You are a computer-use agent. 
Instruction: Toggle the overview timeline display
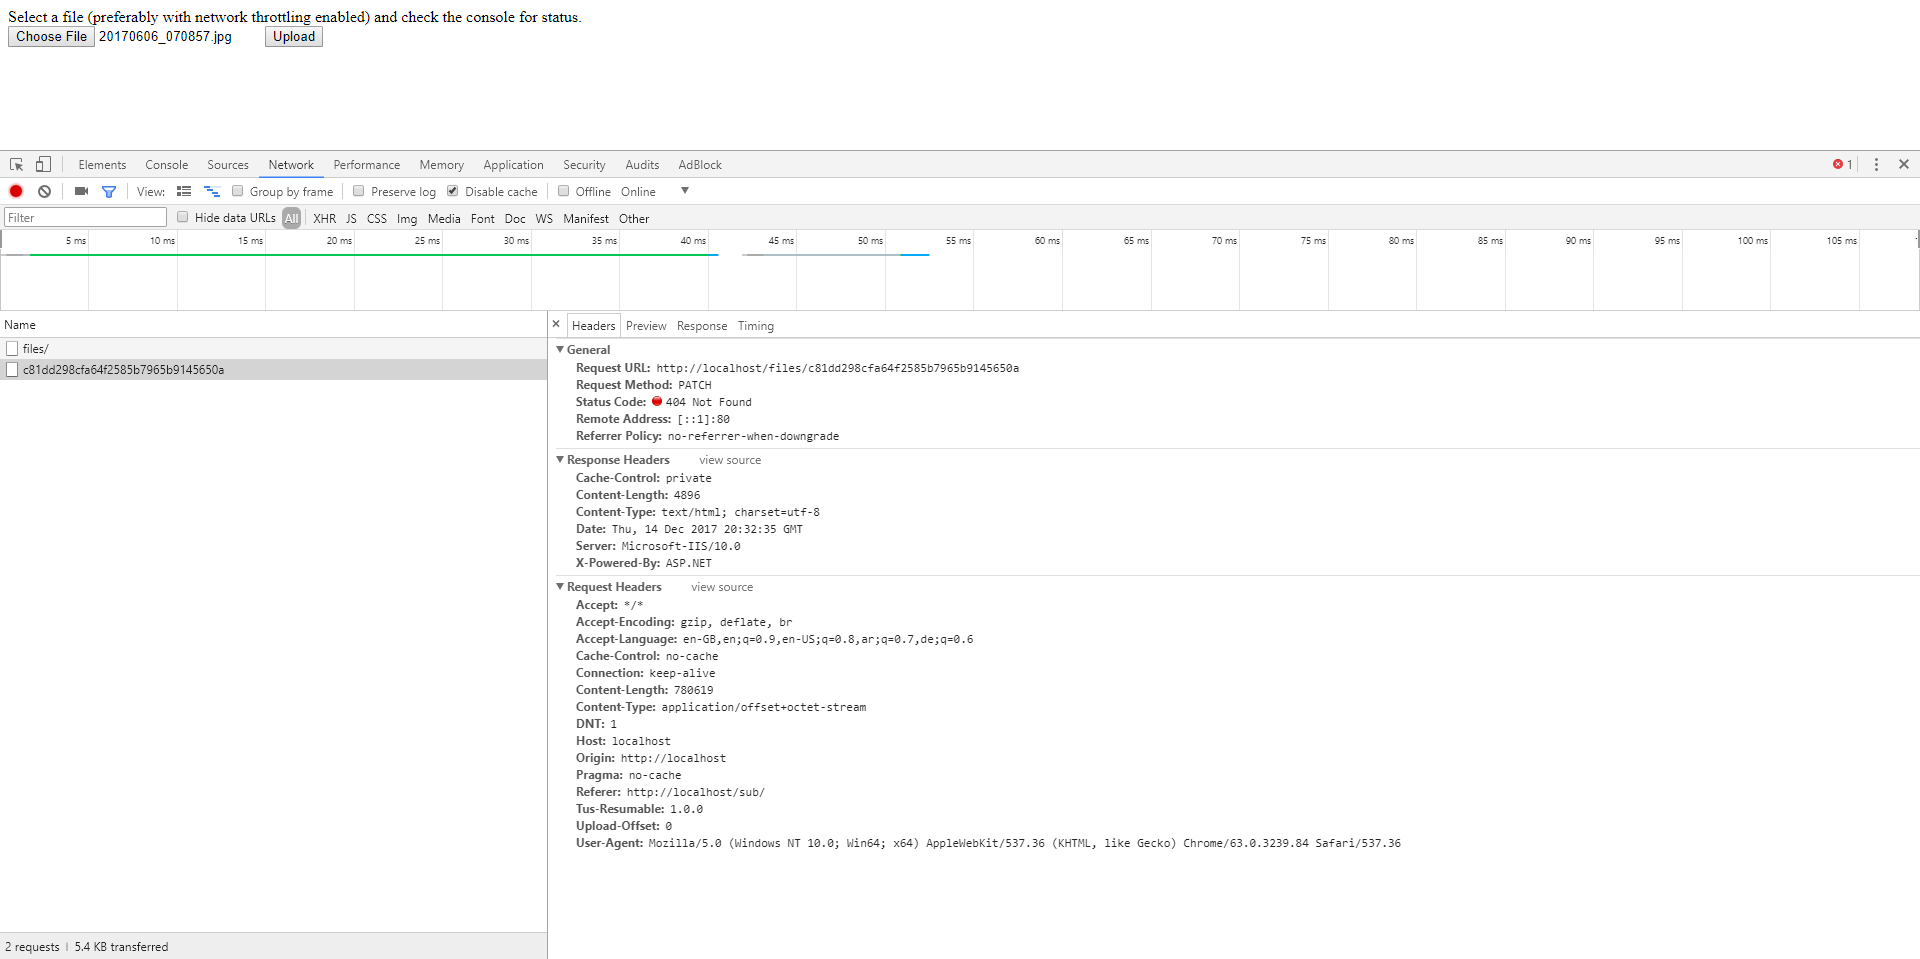211,191
